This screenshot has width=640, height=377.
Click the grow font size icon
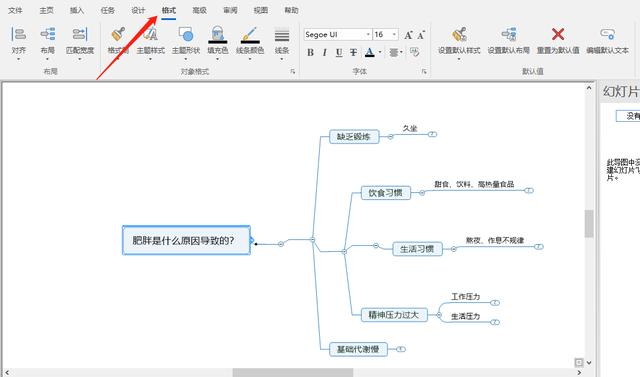[x=408, y=35]
